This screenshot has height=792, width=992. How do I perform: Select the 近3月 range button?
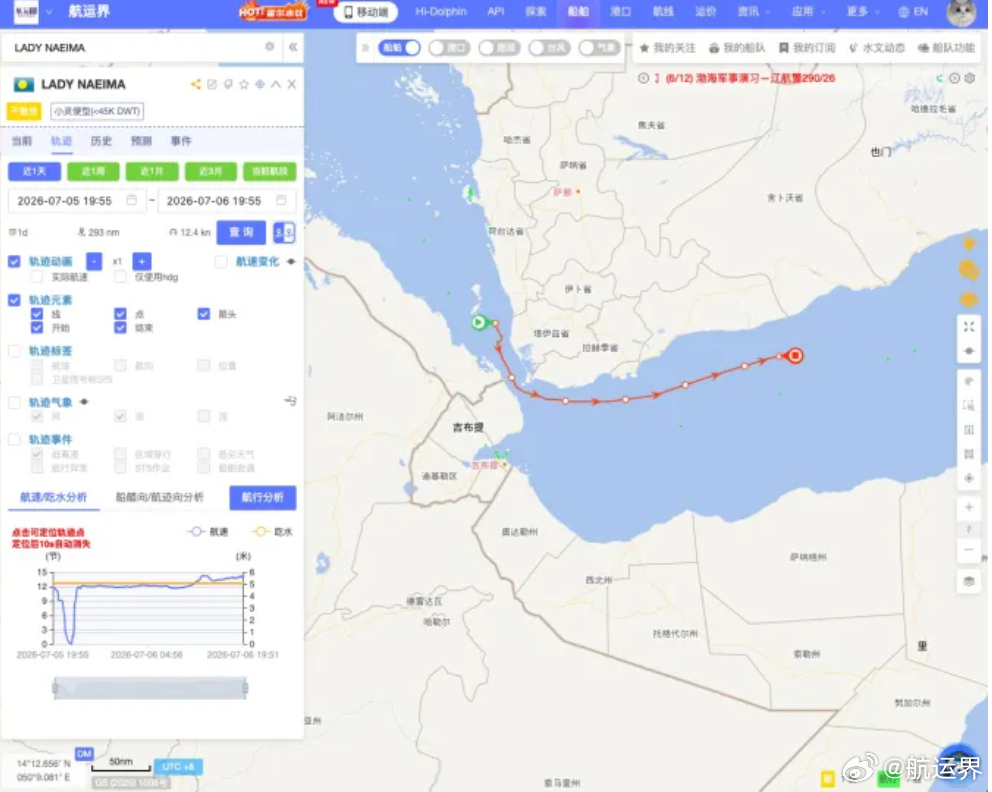click(x=211, y=171)
